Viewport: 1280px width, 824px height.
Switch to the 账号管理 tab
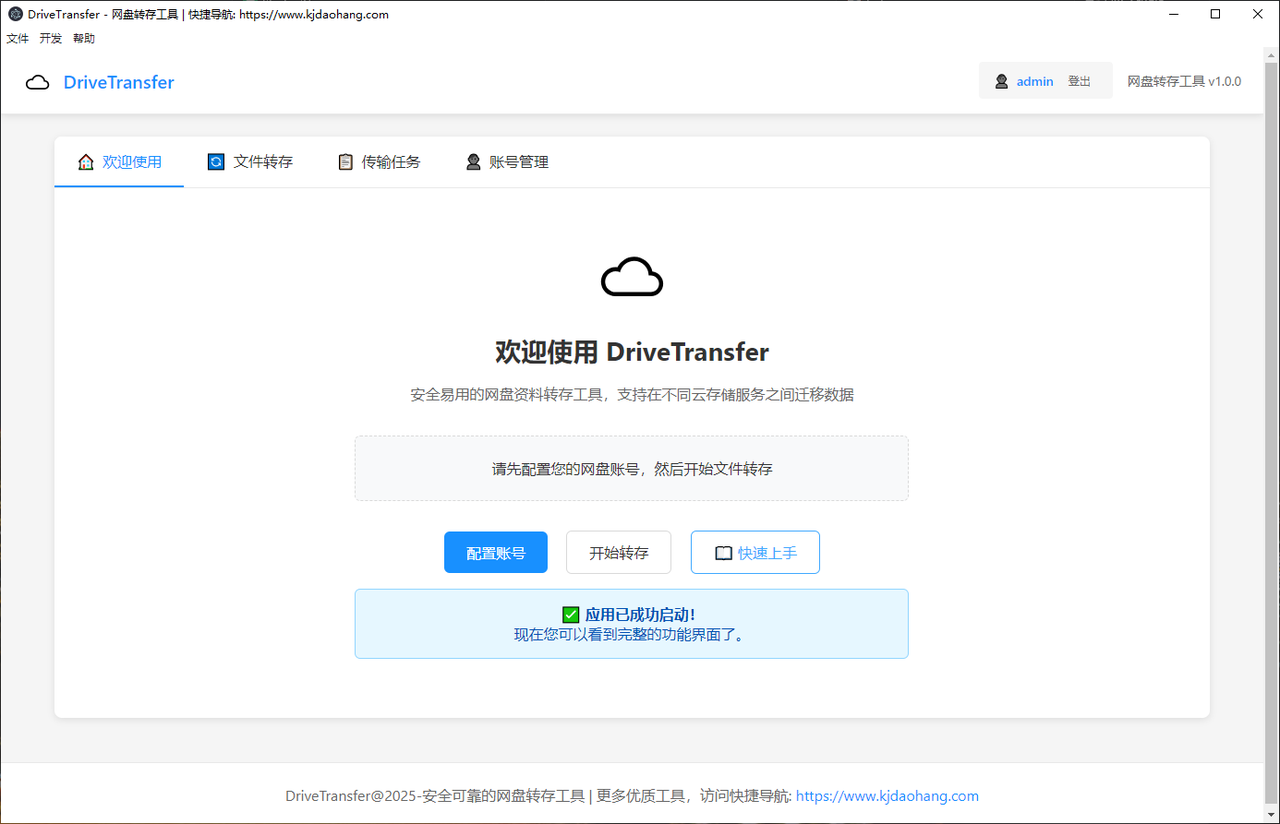tap(507, 162)
